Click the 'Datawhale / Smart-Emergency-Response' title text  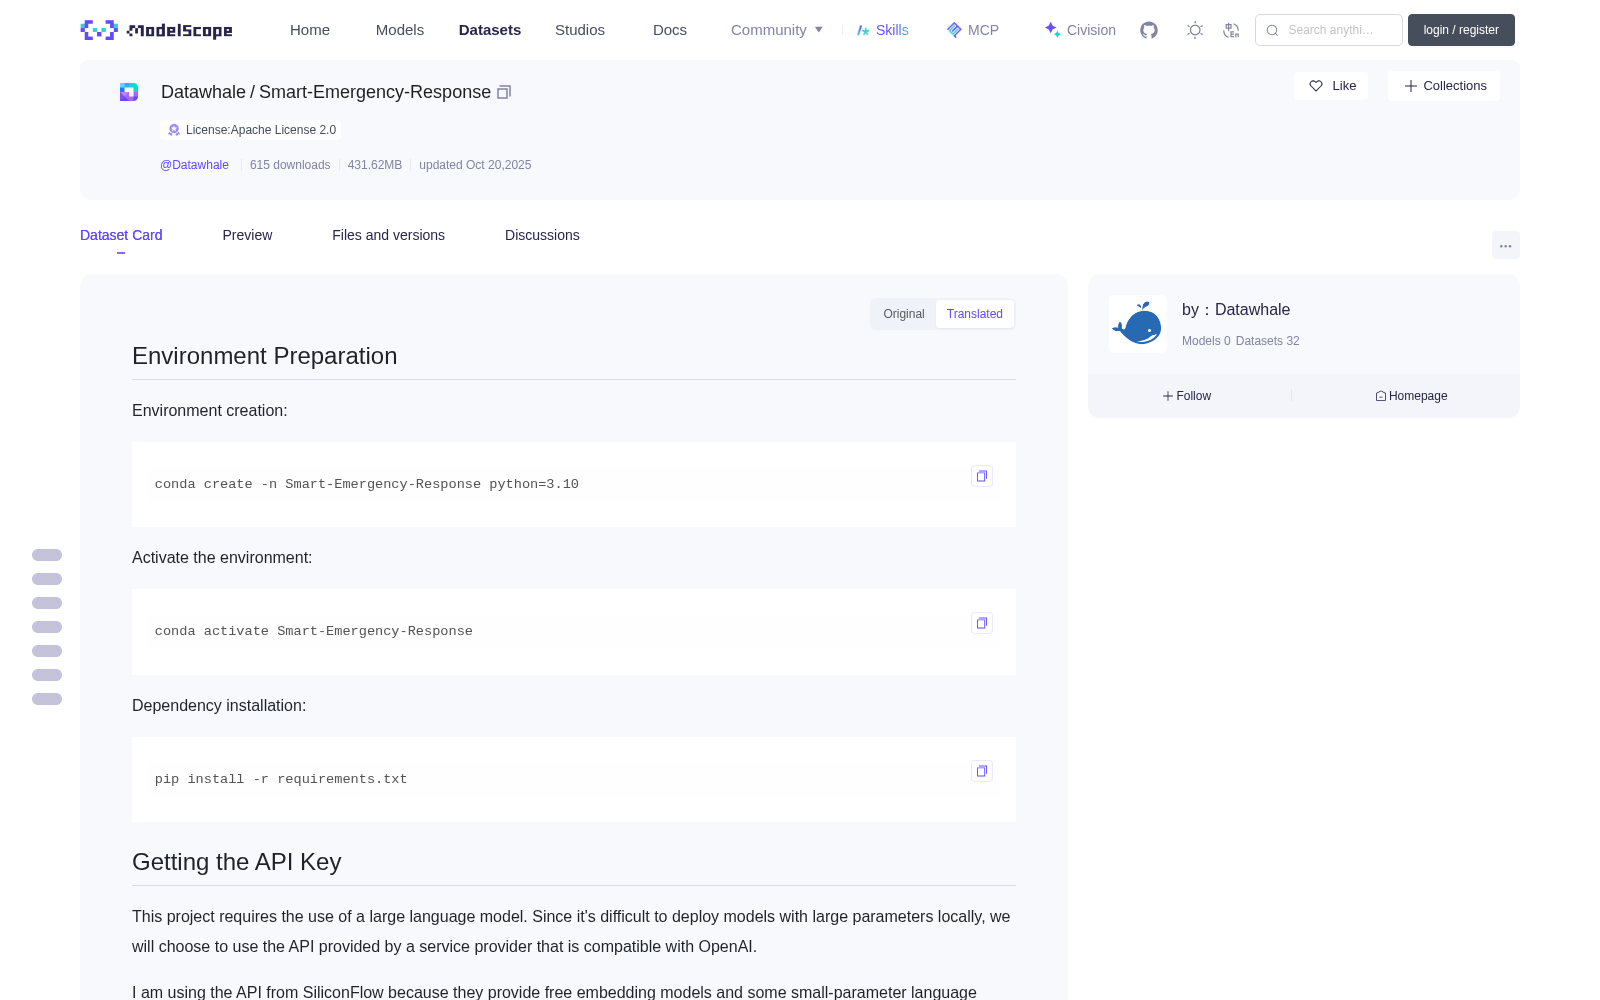coord(326,92)
